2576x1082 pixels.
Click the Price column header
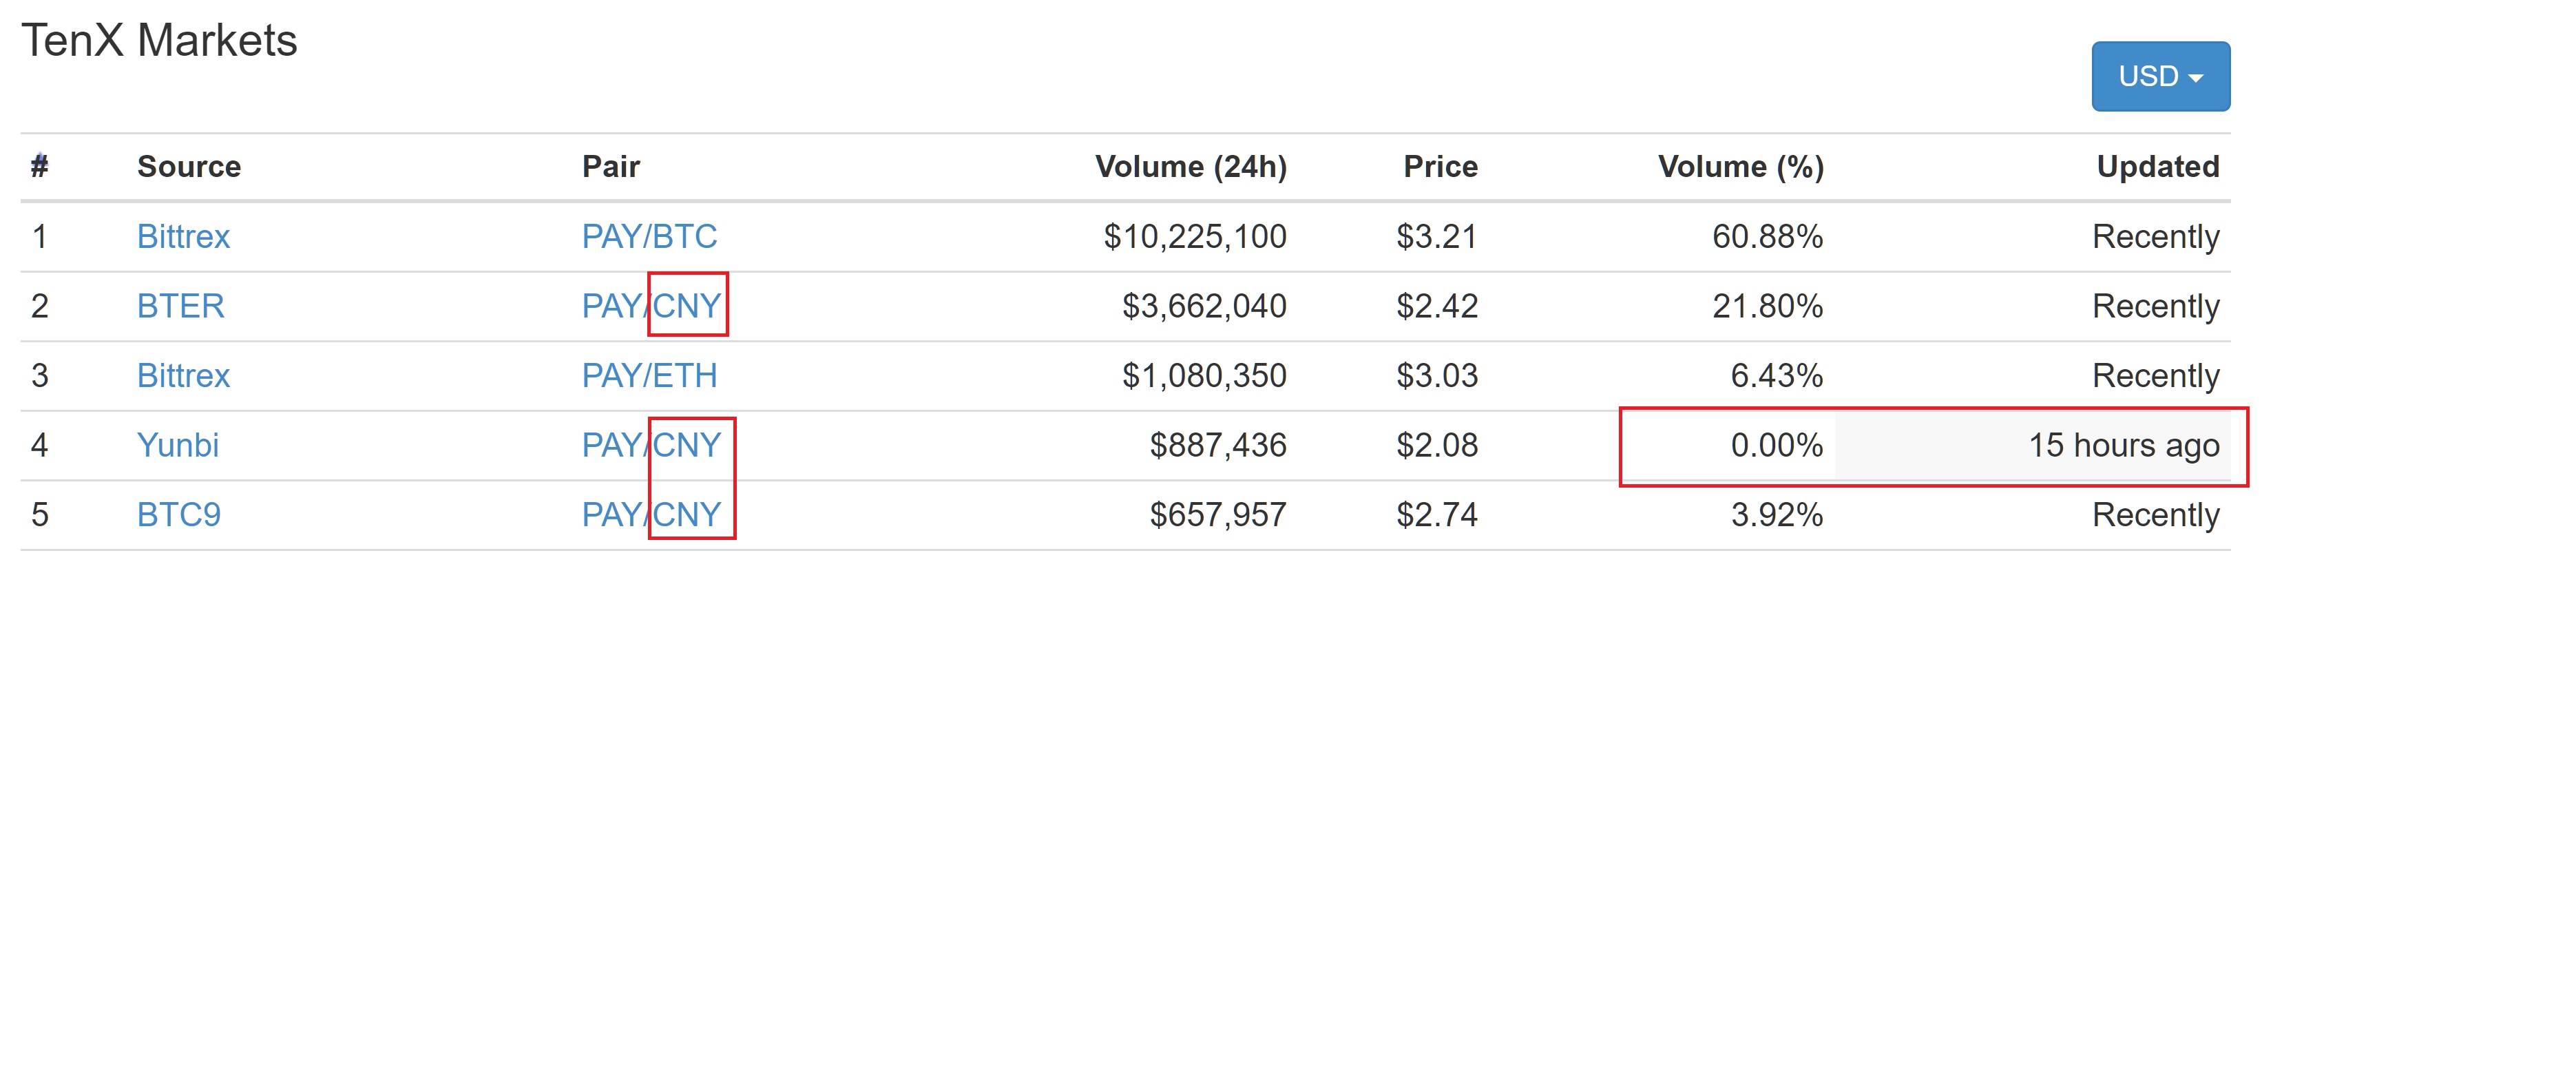[x=1440, y=166]
